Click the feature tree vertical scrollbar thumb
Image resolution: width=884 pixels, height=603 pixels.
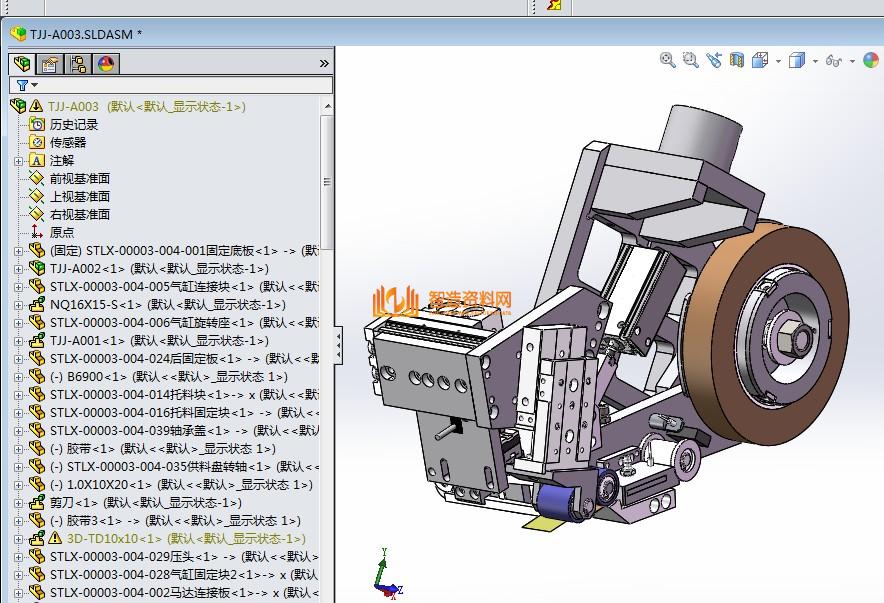click(x=327, y=180)
